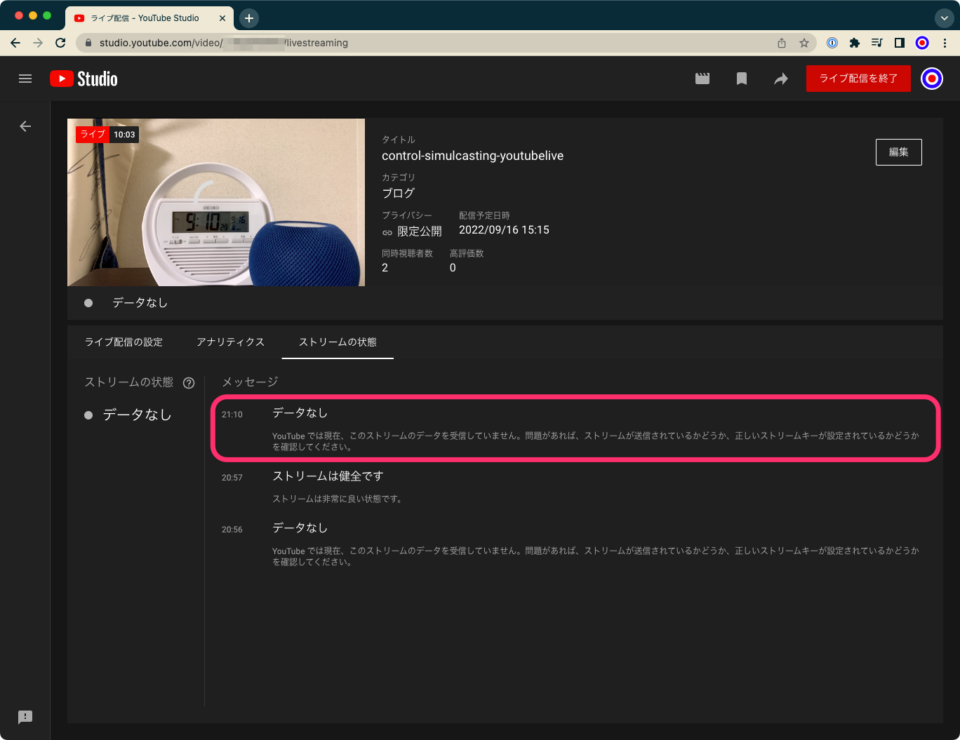Click the ライブ配信を終了 button
The width and height of the screenshot is (960, 740).
click(x=858, y=78)
